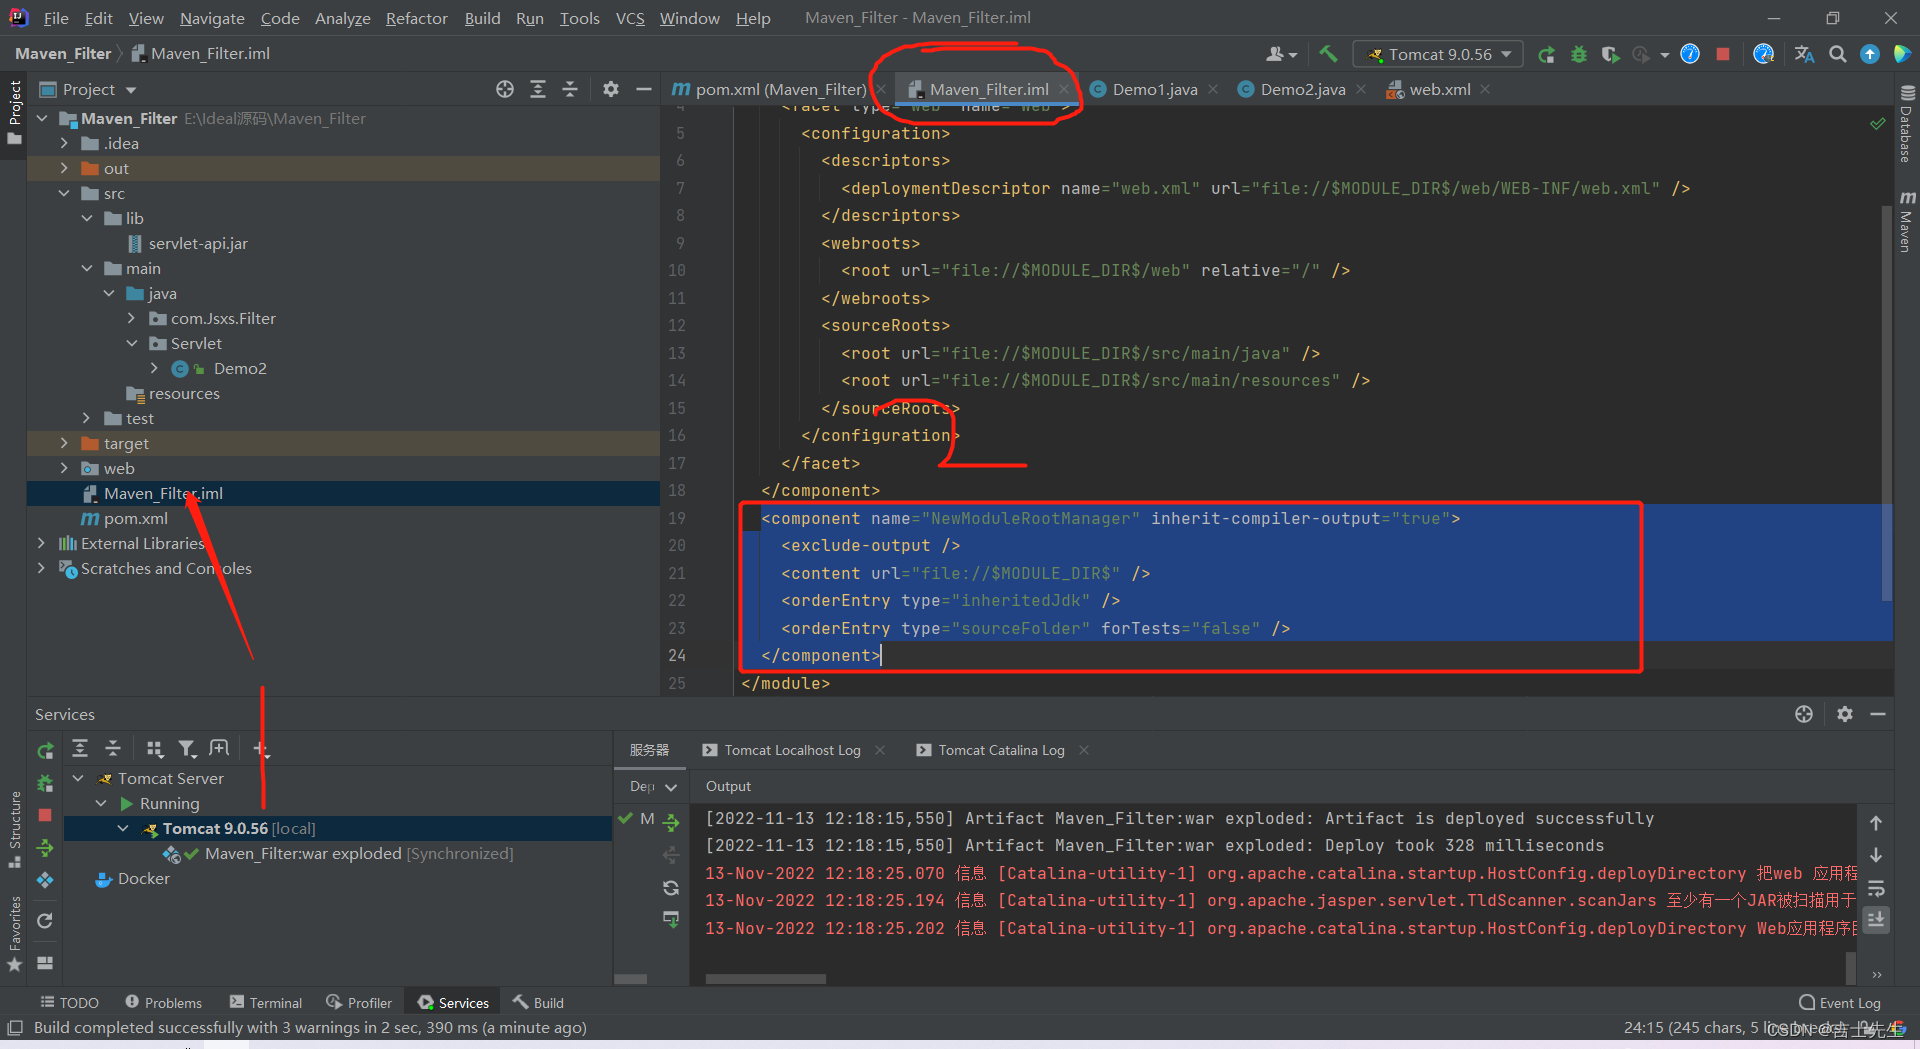1920x1049 pixels.
Task: Click the Output console horizontal scrollbar
Action: [x=766, y=979]
